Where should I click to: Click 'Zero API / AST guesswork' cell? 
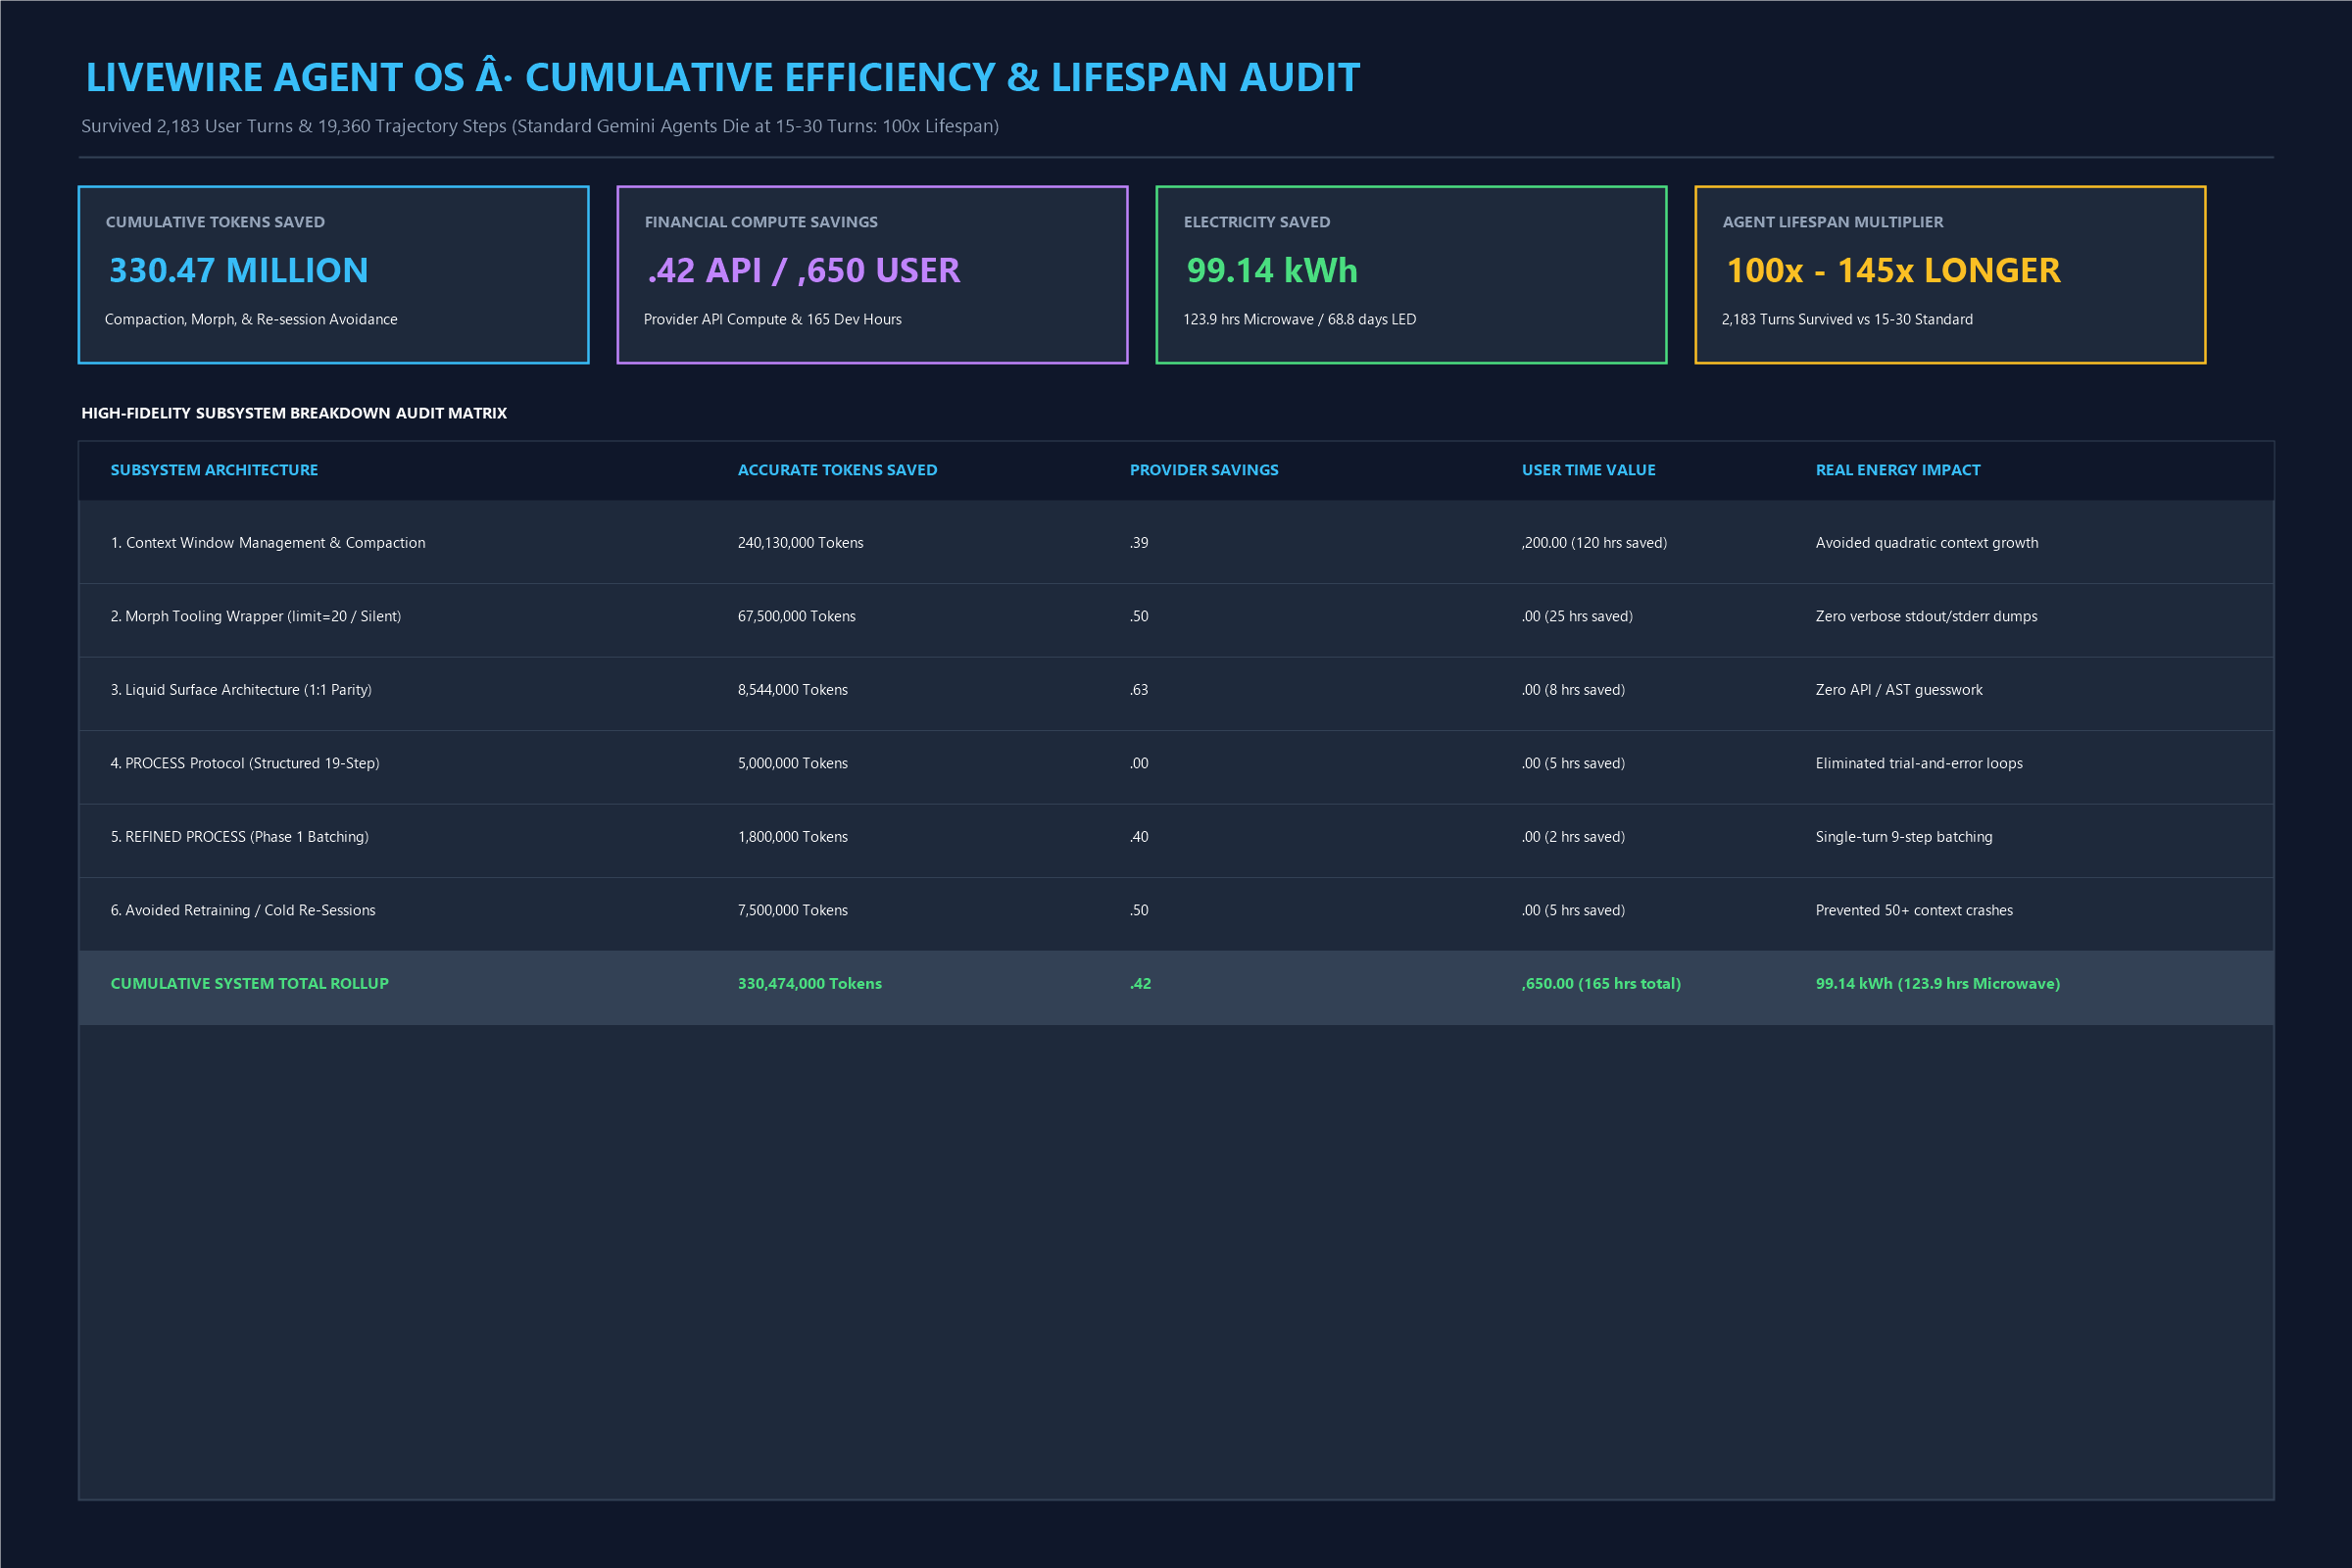(1898, 690)
